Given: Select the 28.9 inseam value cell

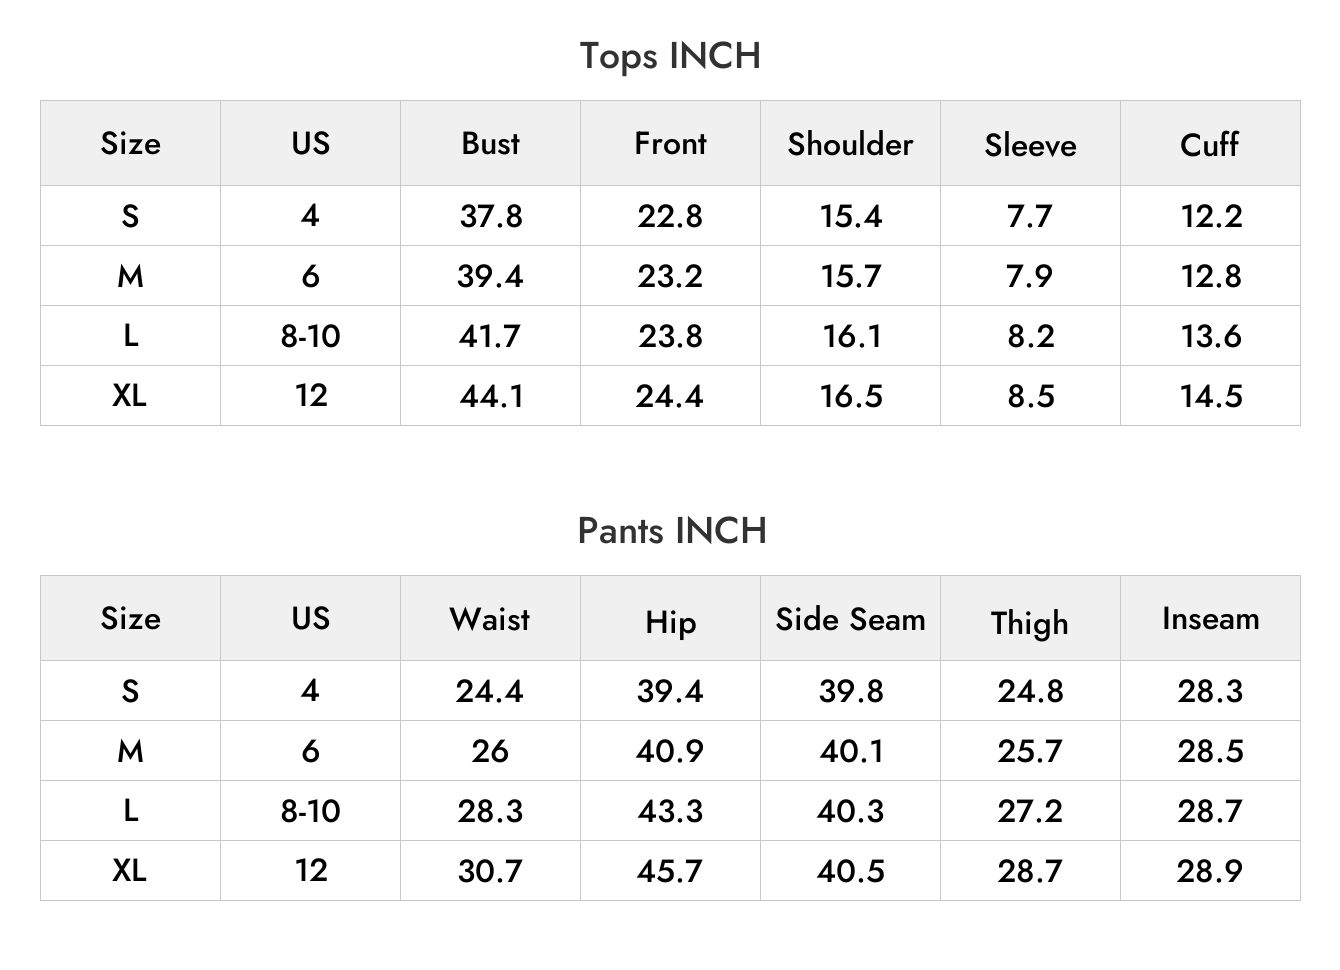Looking at the screenshot, I should (1210, 871).
